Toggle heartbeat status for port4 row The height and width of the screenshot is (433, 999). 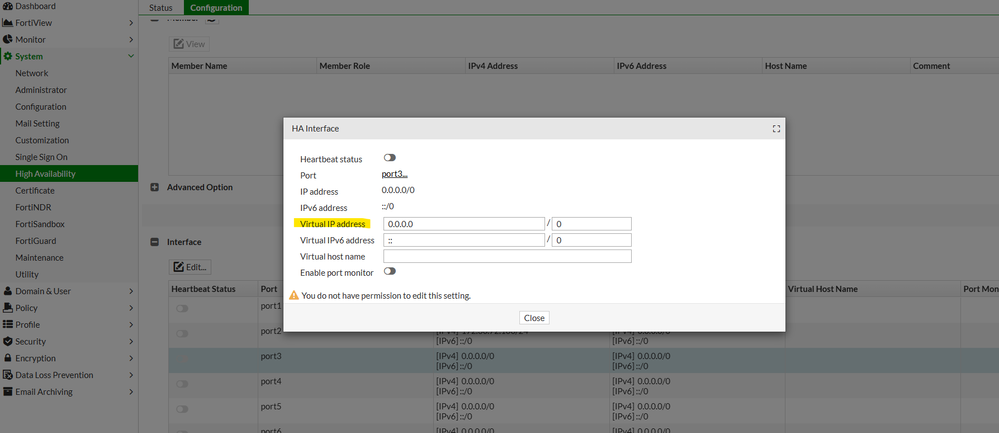182,384
